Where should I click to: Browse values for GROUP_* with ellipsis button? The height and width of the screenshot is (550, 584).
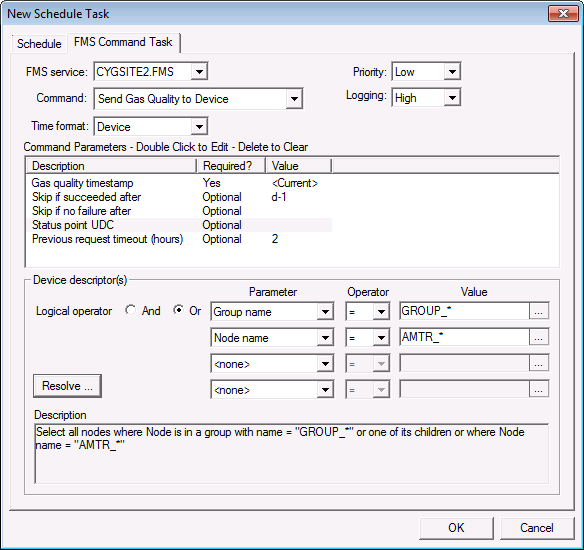pyautogui.click(x=539, y=311)
